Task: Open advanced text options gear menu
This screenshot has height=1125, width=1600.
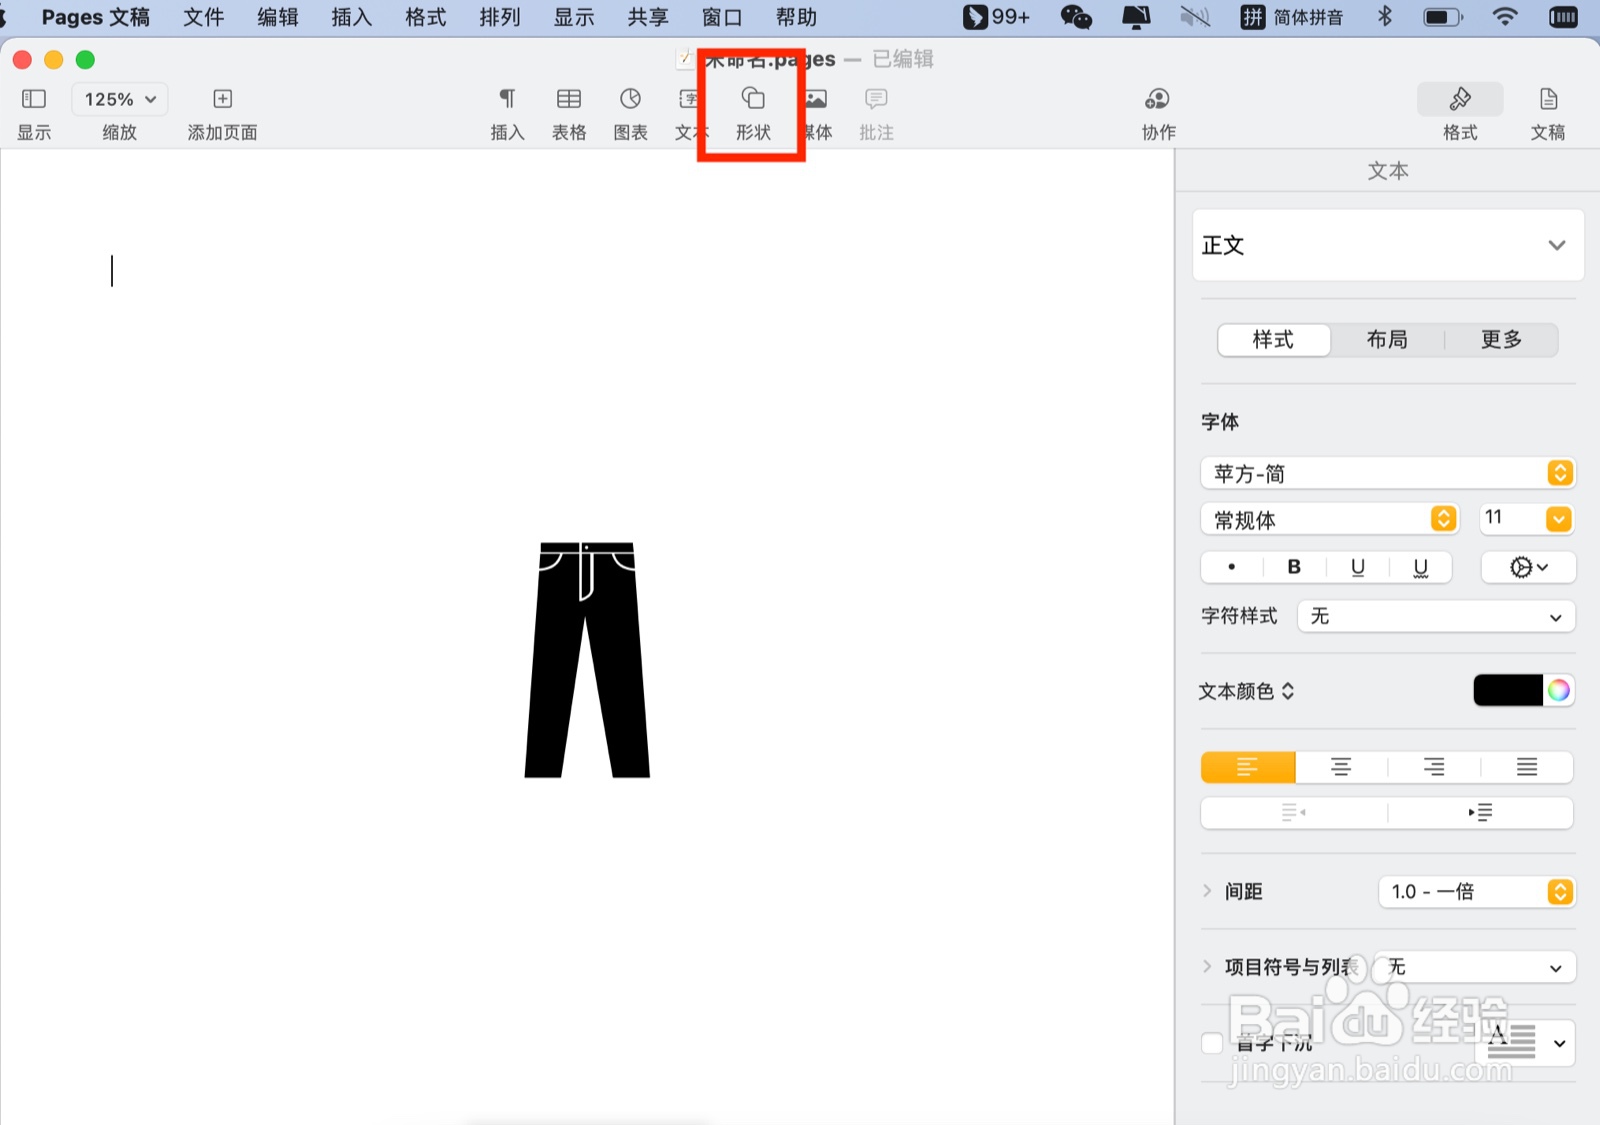Action: point(1528,567)
